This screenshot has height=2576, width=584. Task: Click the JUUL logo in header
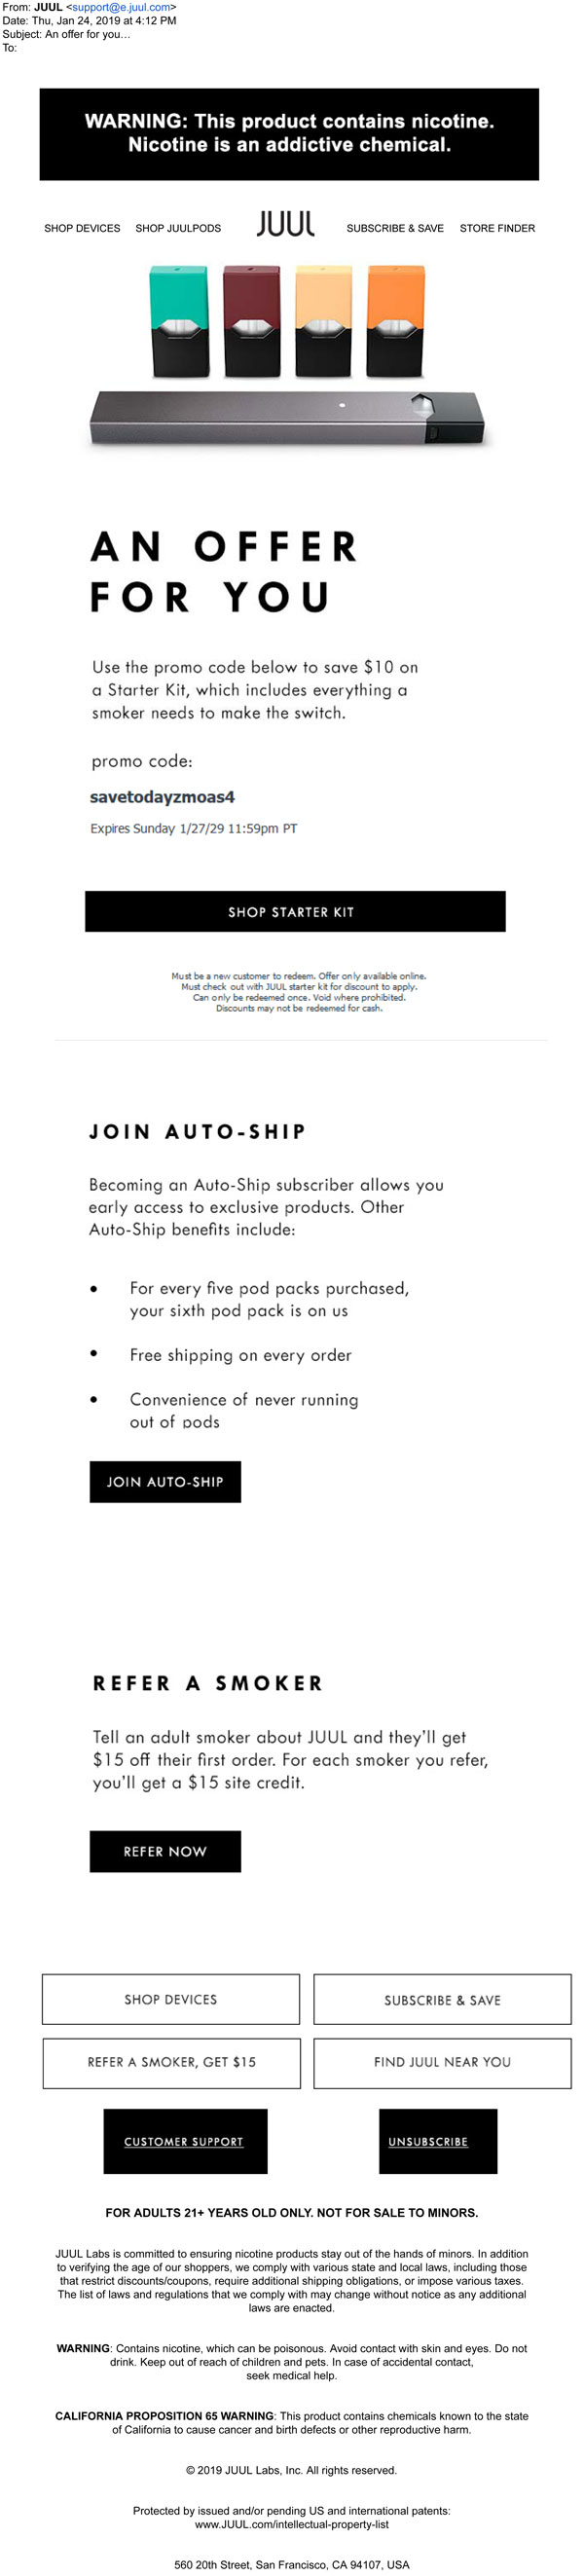coord(285,225)
